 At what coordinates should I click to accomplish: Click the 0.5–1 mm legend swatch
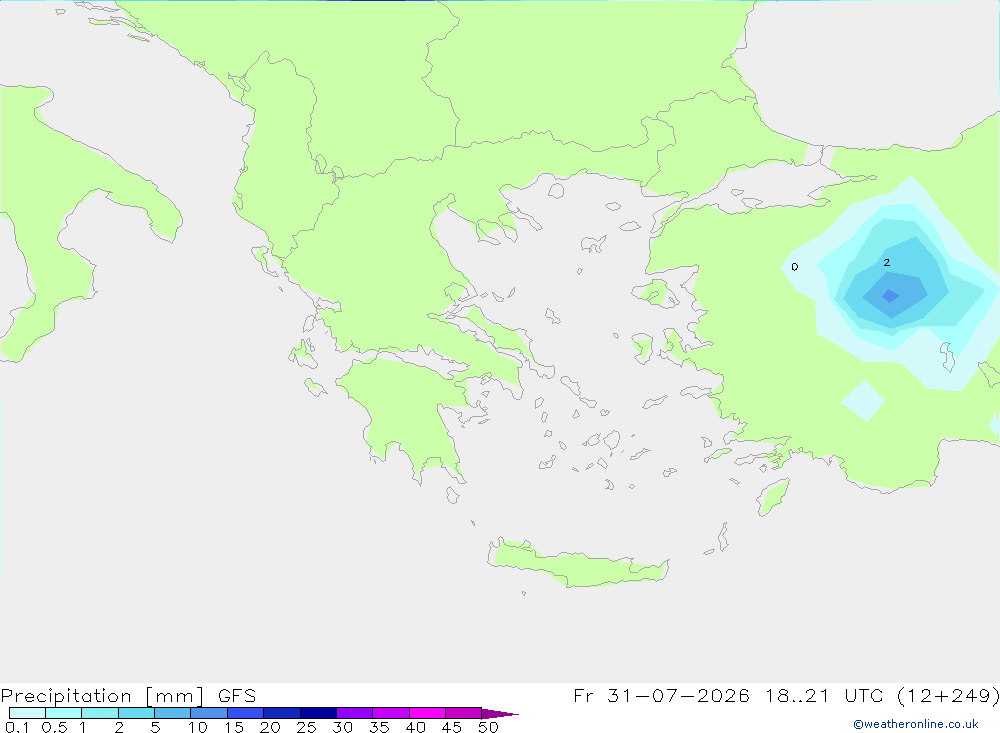(x=64, y=713)
